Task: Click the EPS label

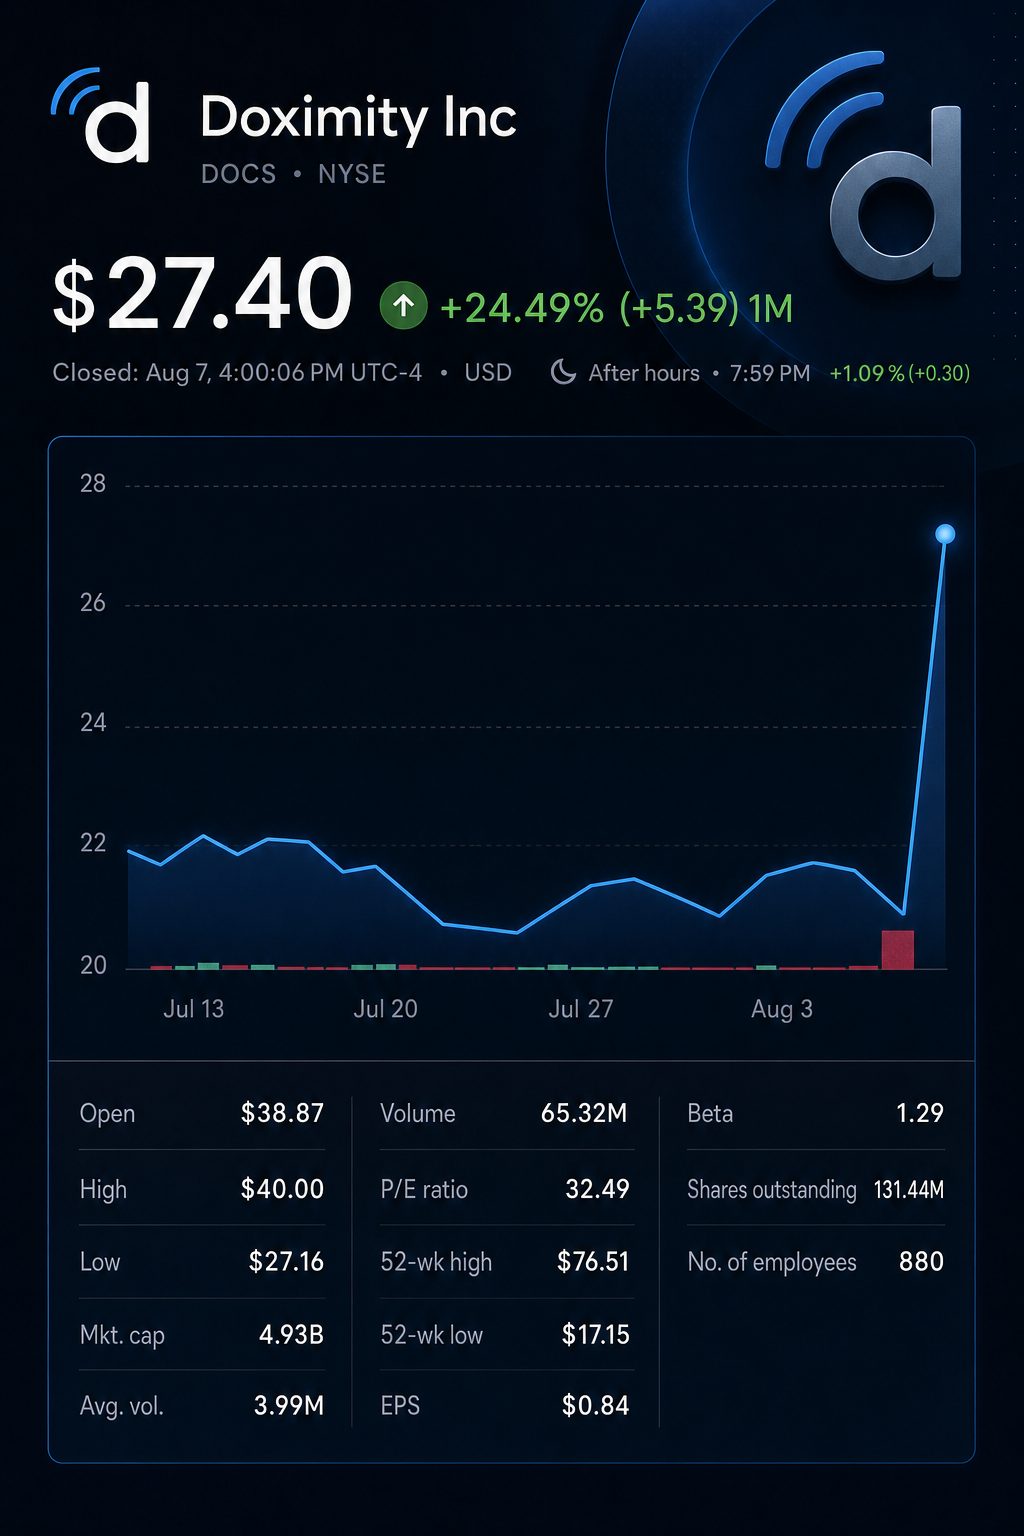Action: [400, 1406]
